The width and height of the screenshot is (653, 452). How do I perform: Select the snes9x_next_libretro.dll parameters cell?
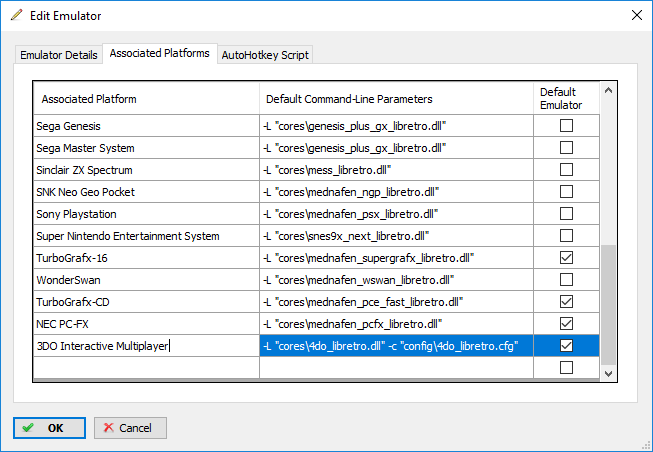[396, 236]
